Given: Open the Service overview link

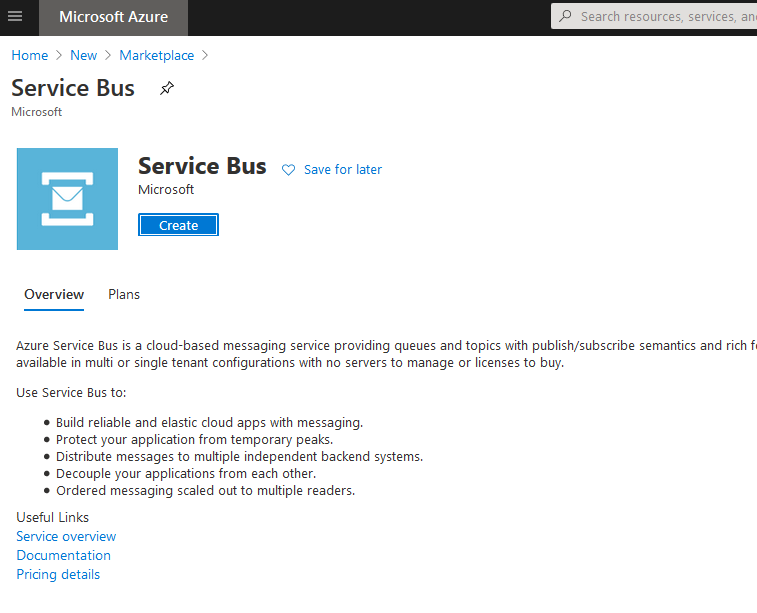Looking at the screenshot, I should click(66, 536).
